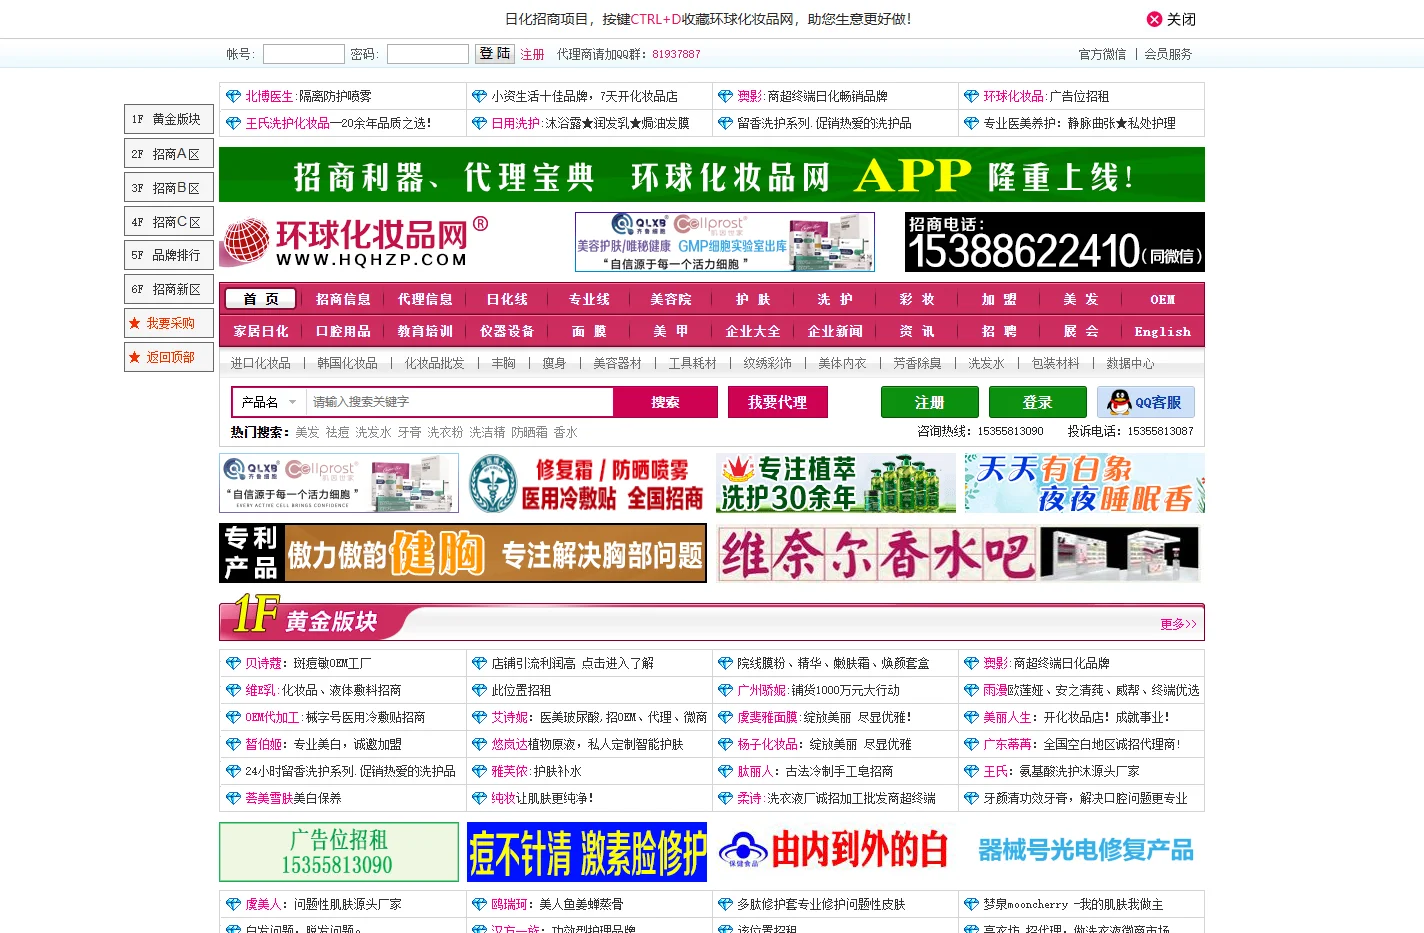The height and width of the screenshot is (933, 1424).
Task: Click diamond icon beside 柔诗
Action: coord(725,798)
